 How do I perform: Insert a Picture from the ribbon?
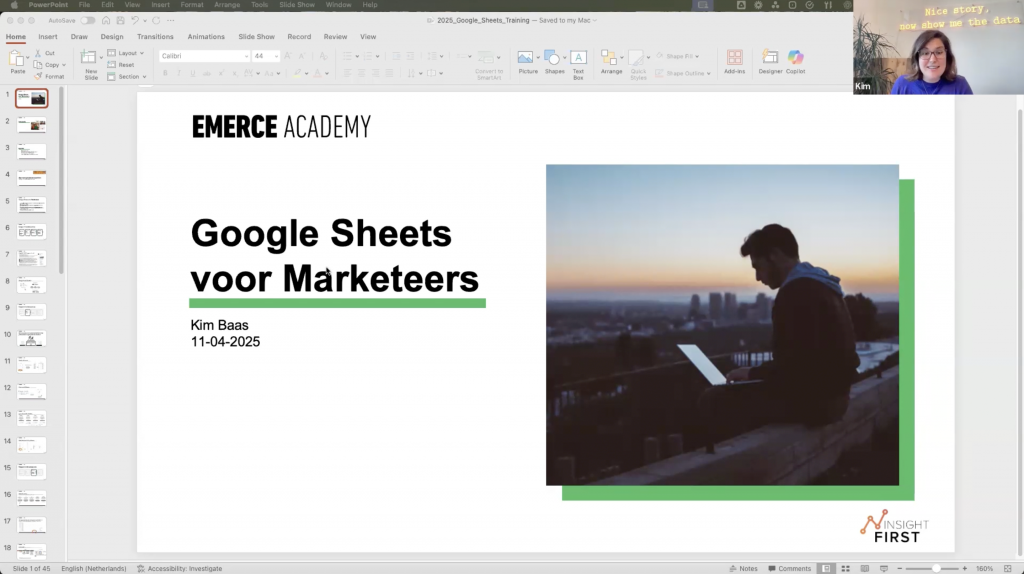528,63
